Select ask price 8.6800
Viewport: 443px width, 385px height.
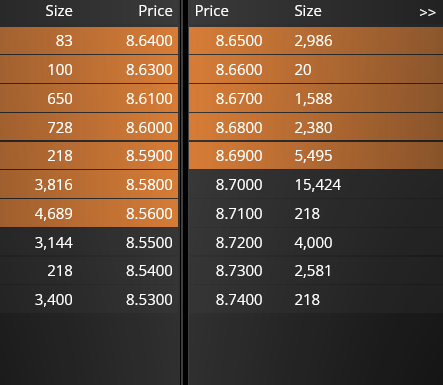[x=239, y=128]
